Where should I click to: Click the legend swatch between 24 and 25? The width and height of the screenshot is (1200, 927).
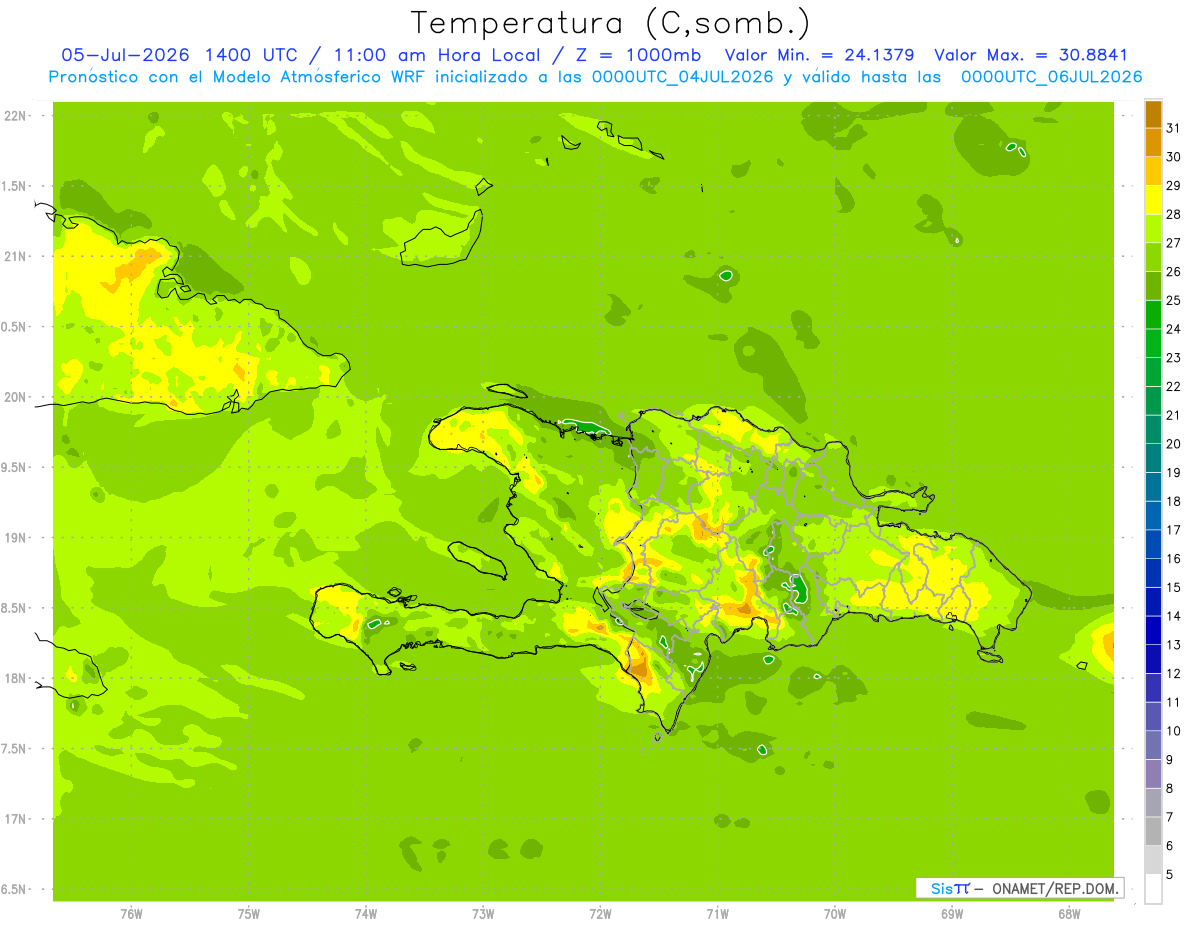tap(1153, 315)
